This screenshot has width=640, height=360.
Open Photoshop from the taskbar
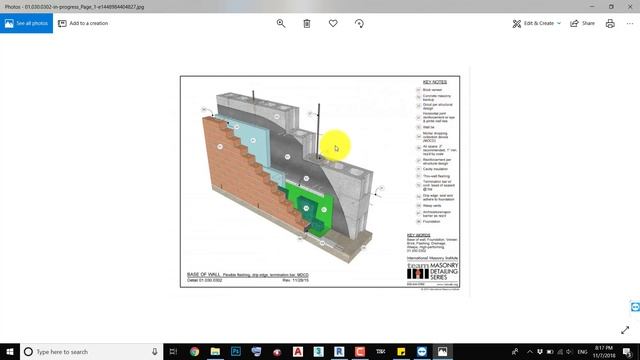coord(236,351)
